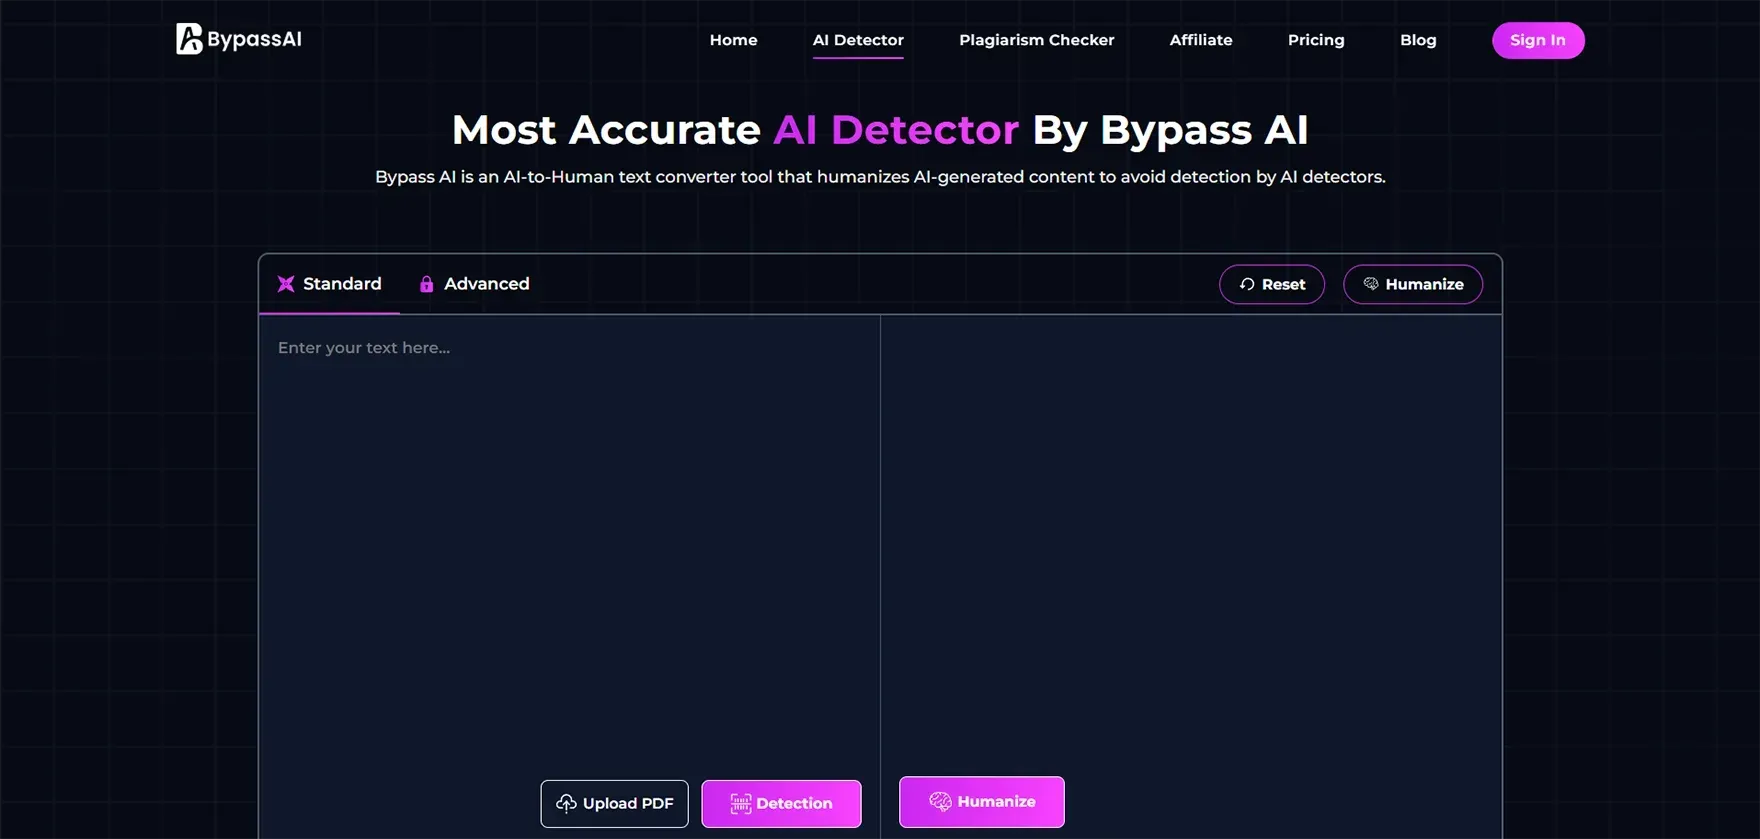Click the Sign In button
This screenshot has height=839, width=1760.
coord(1538,40)
